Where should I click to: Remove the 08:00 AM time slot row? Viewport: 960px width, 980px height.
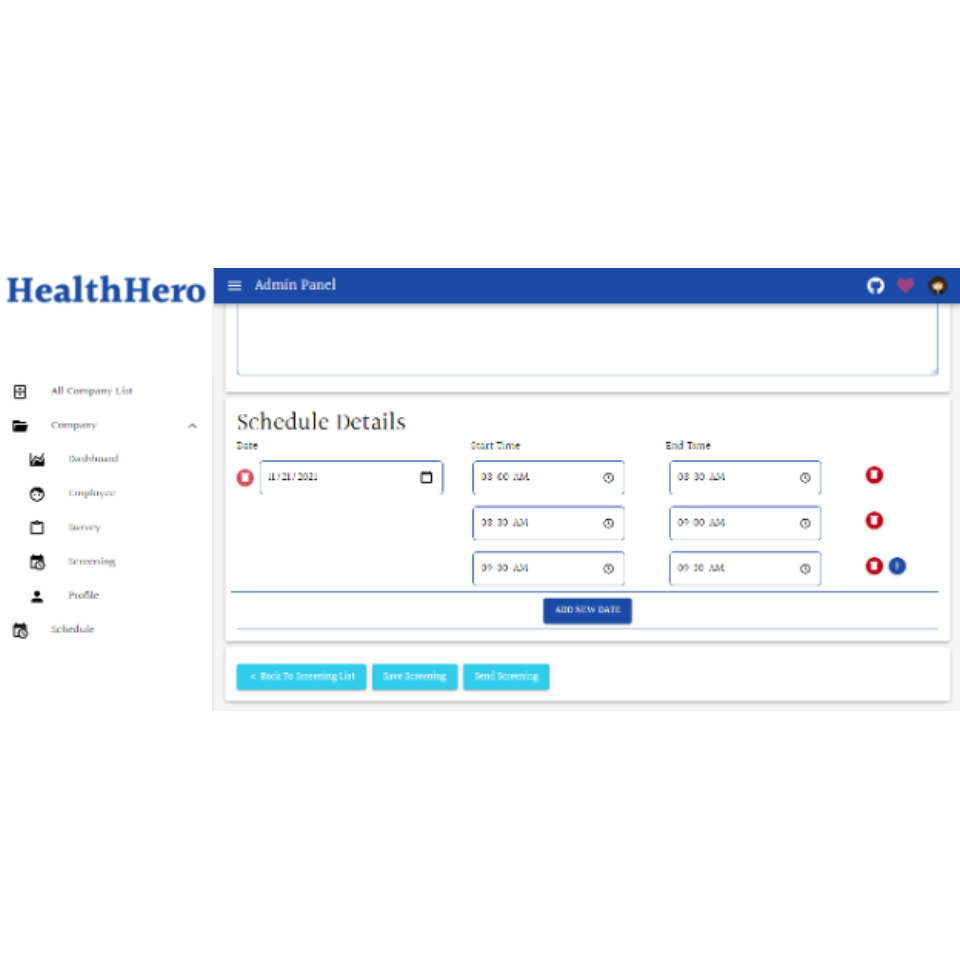click(874, 475)
